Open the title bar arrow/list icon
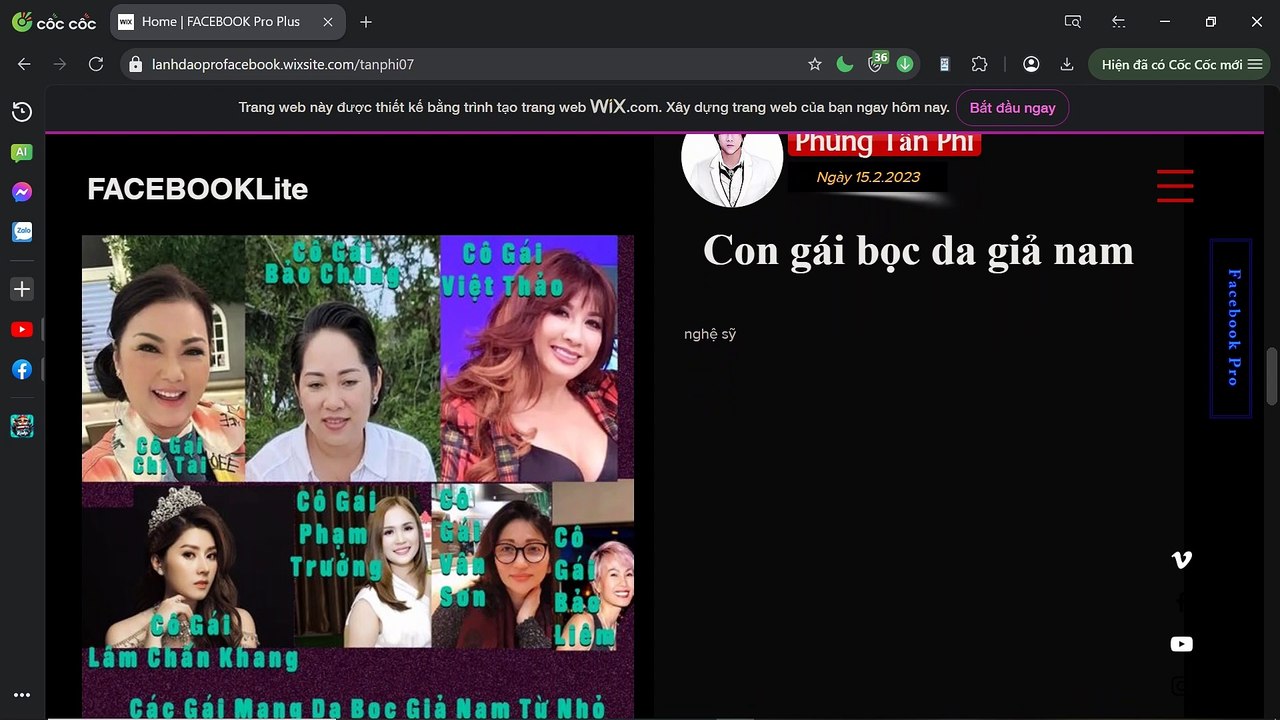 click(x=1119, y=21)
